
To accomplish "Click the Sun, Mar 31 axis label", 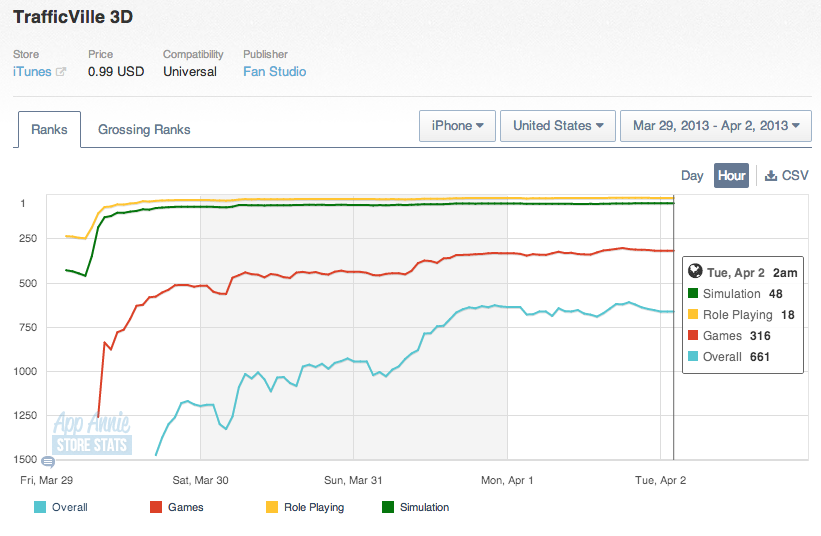I will 353,480.
